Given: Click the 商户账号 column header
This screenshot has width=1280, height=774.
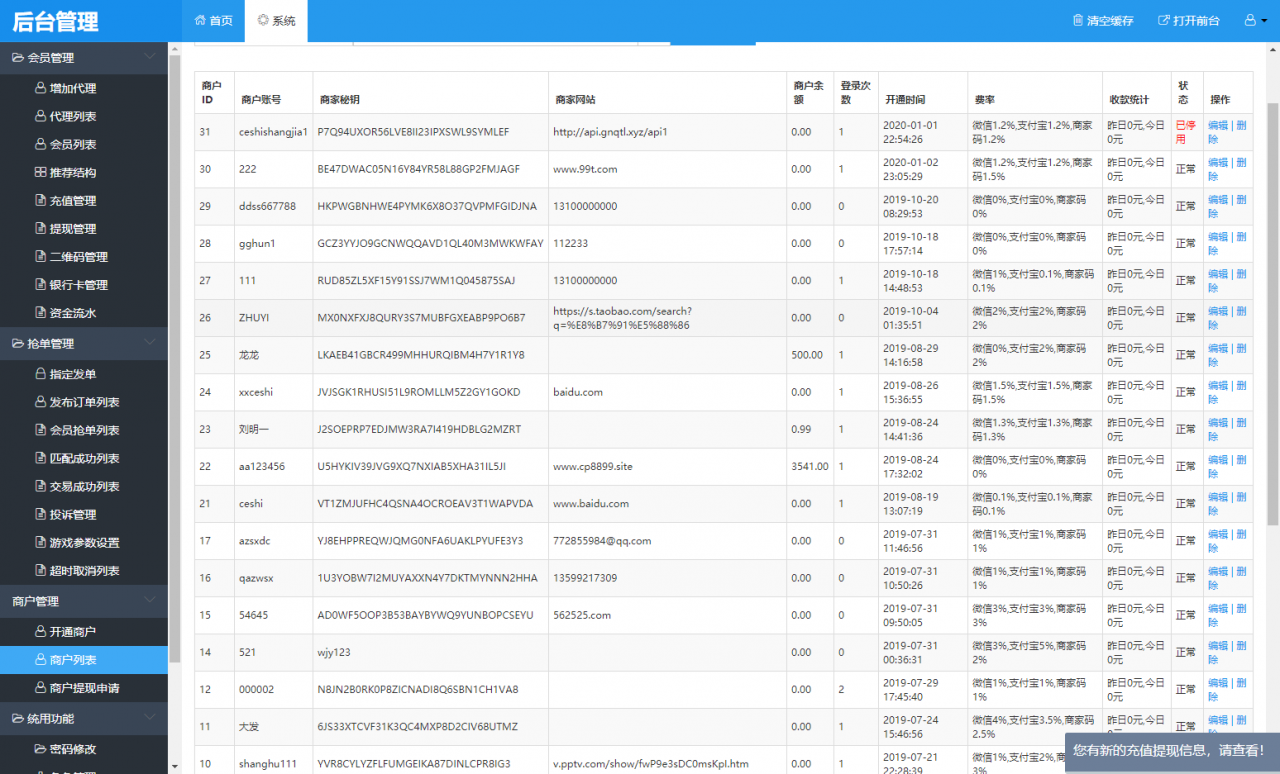Looking at the screenshot, I should click(261, 100).
